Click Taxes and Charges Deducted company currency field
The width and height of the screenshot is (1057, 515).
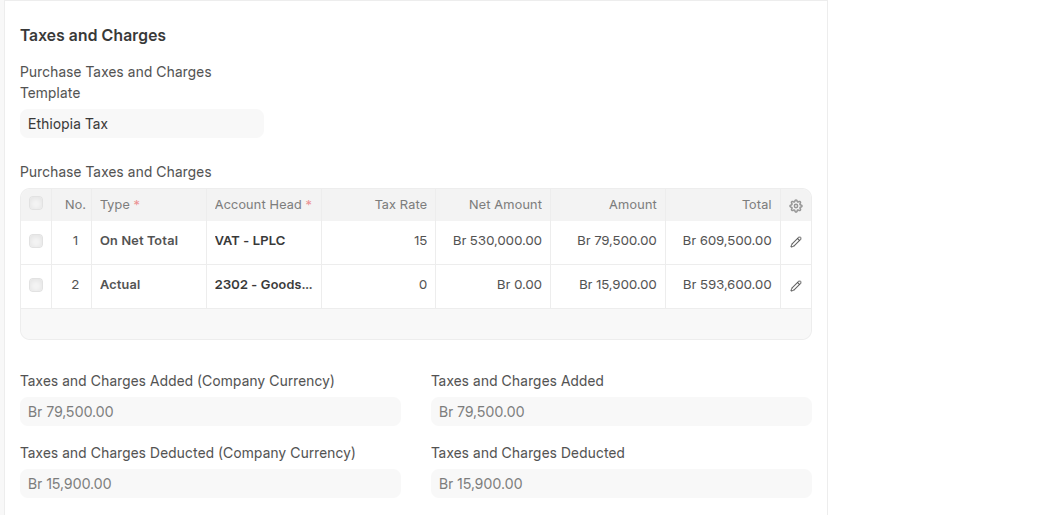point(210,484)
